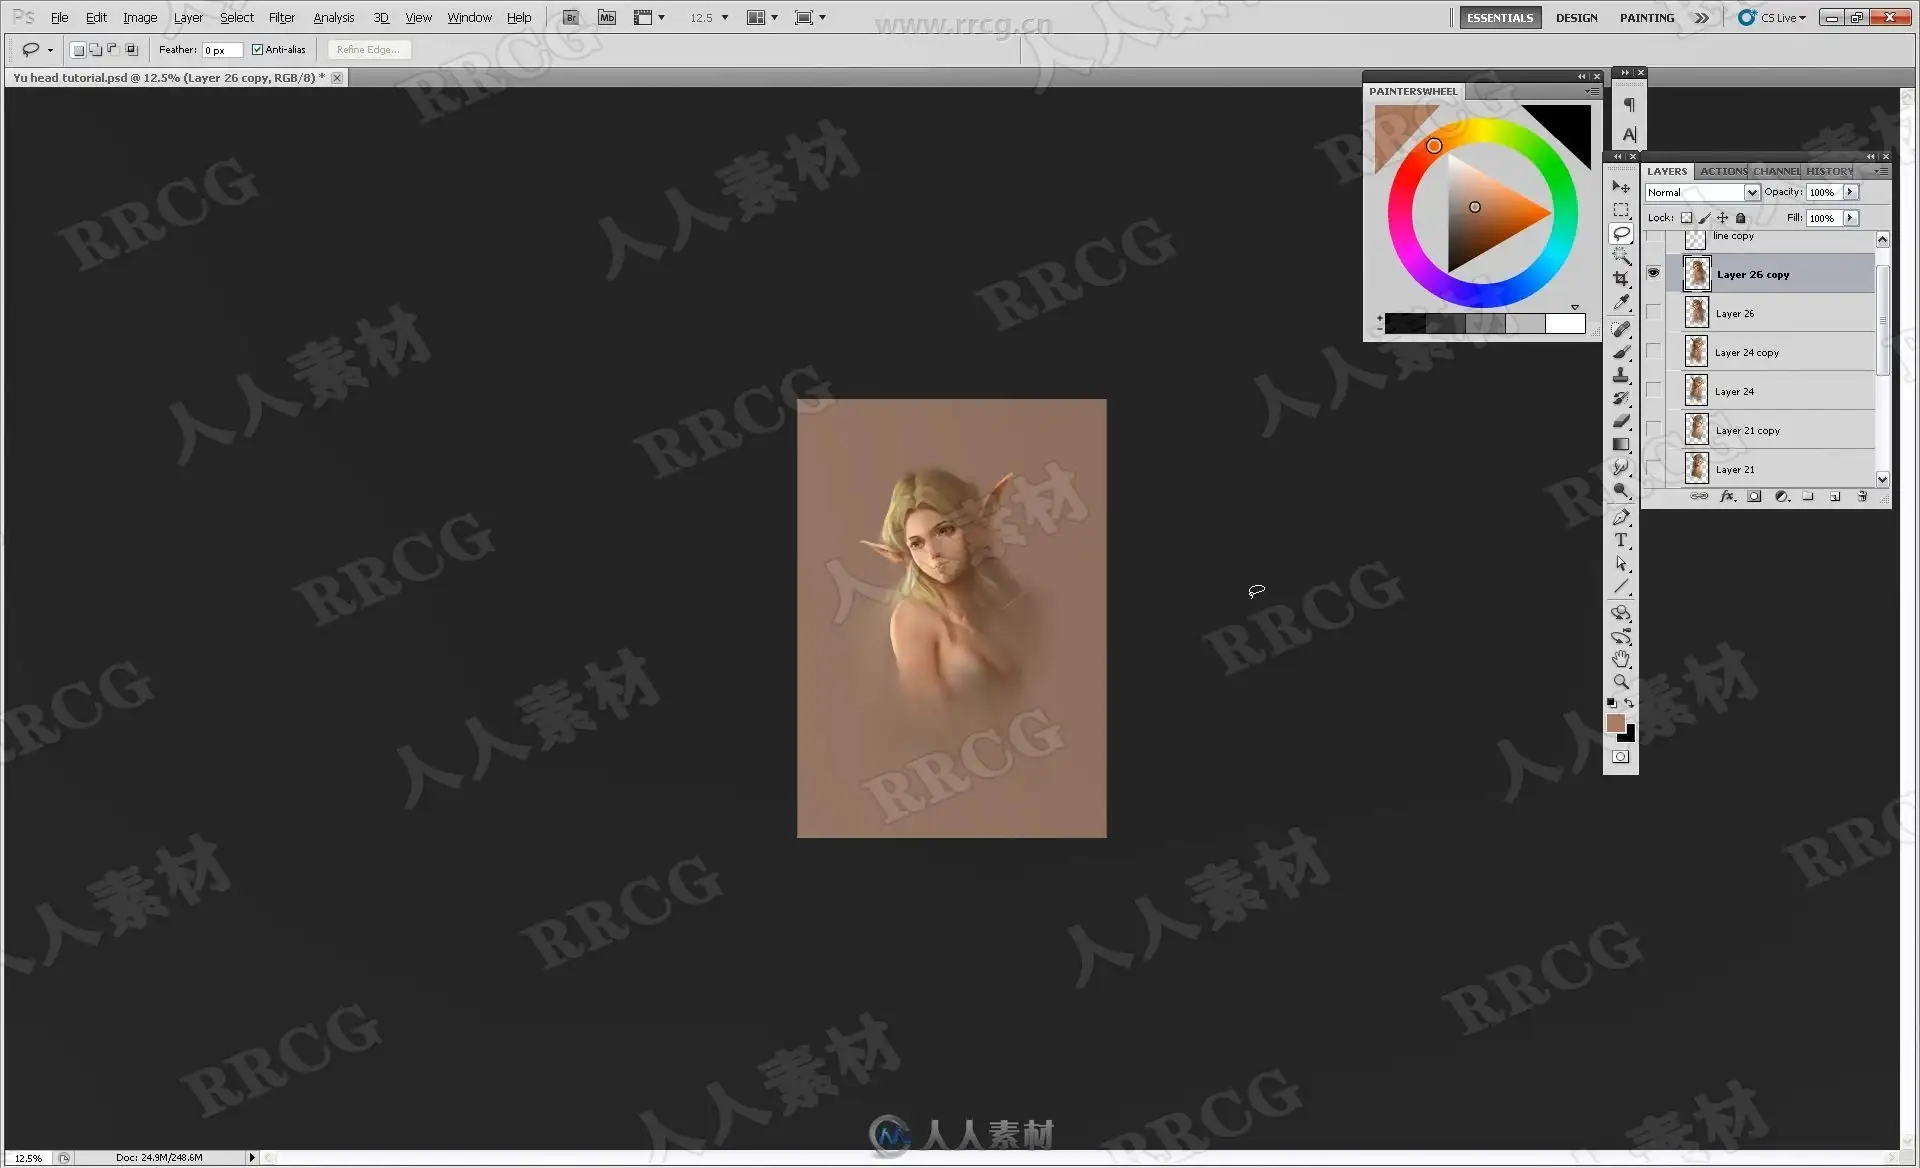Switch to the PAINTING workspace

(1646, 18)
